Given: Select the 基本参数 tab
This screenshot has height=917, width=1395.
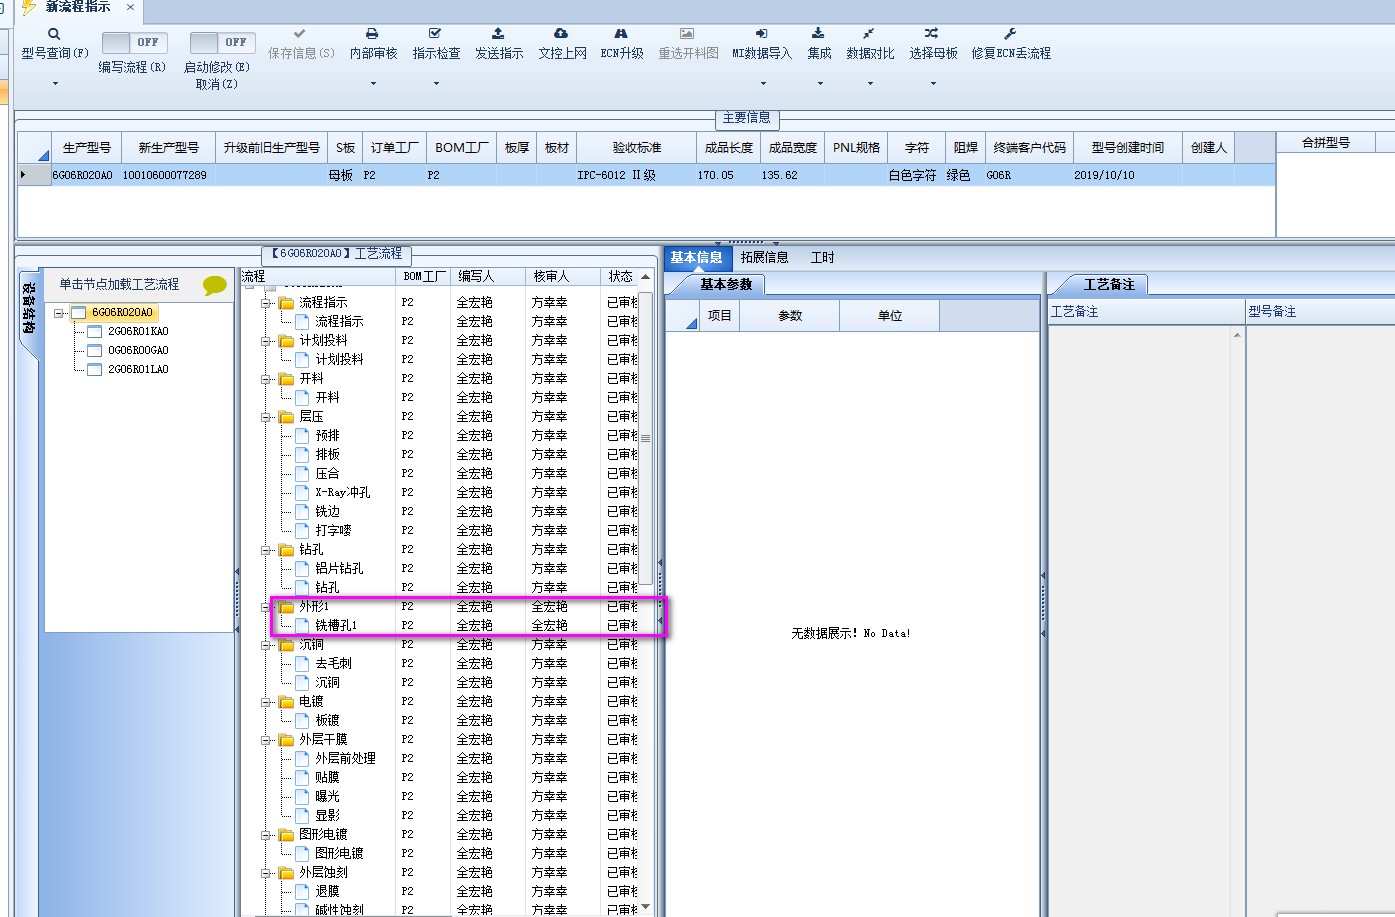Looking at the screenshot, I should click(726, 284).
